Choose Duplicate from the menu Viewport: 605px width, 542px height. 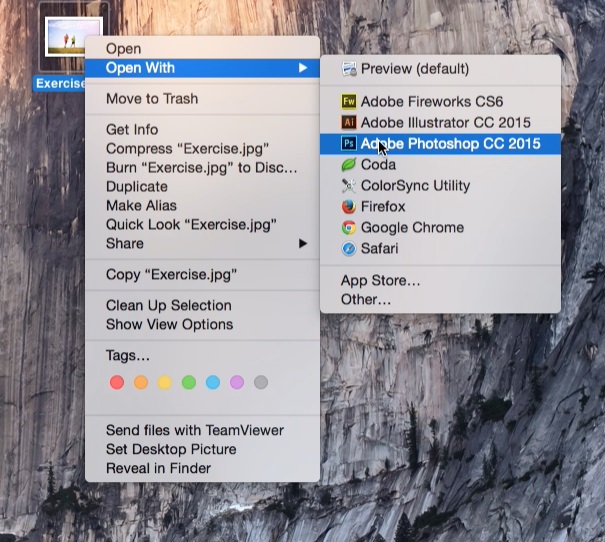(202, 187)
